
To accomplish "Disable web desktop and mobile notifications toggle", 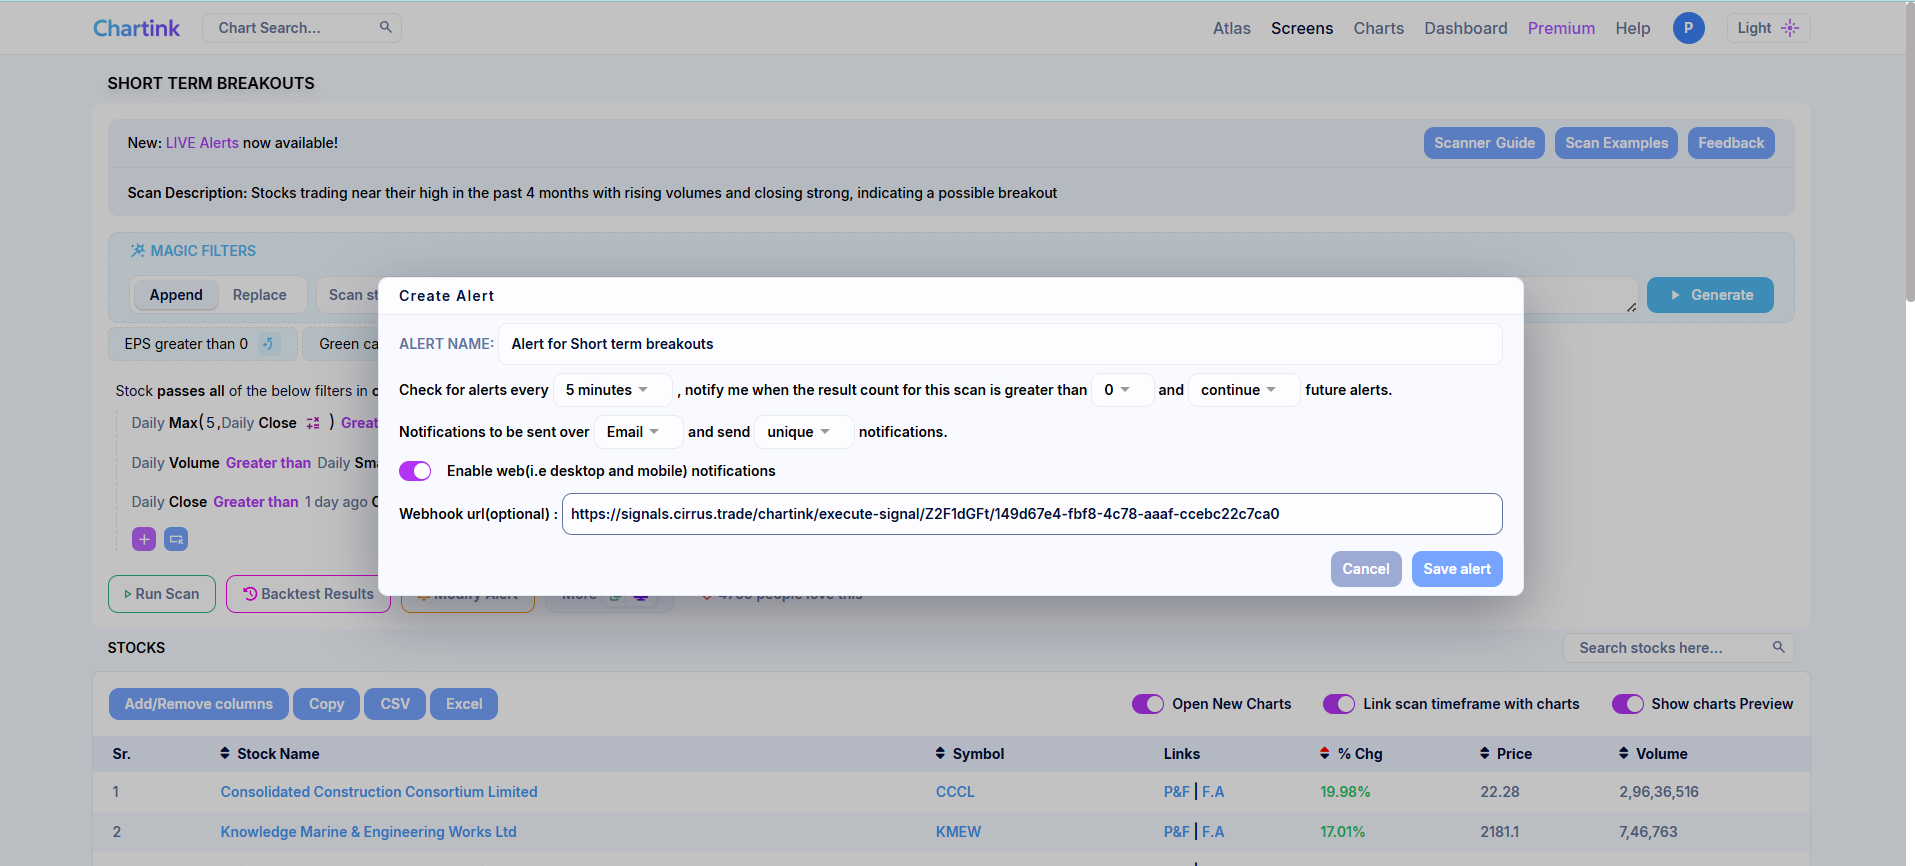I will pyautogui.click(x=415, y=471).
